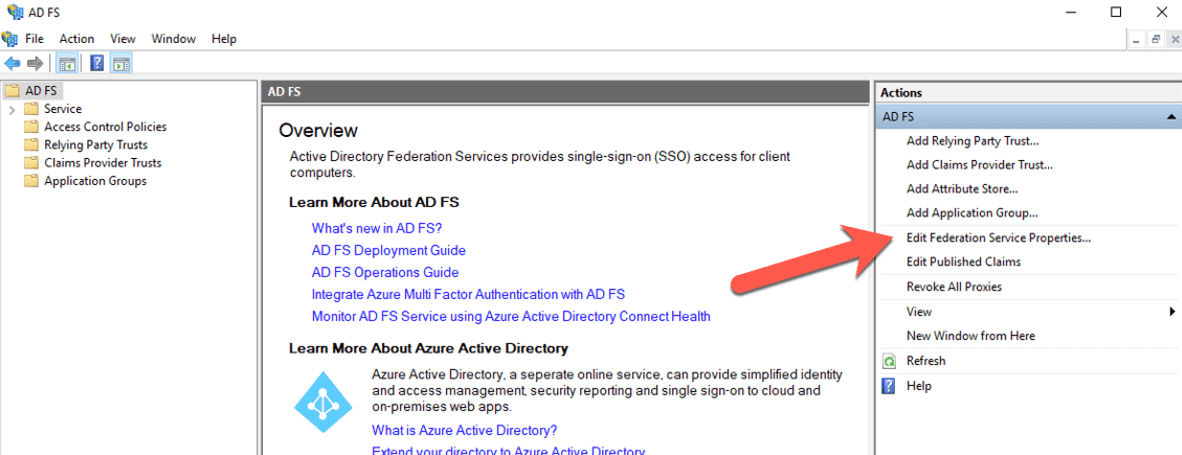Open the View submenu arrow in Actions
The image size is (1182, 455).
click(x=1172, y=311)
